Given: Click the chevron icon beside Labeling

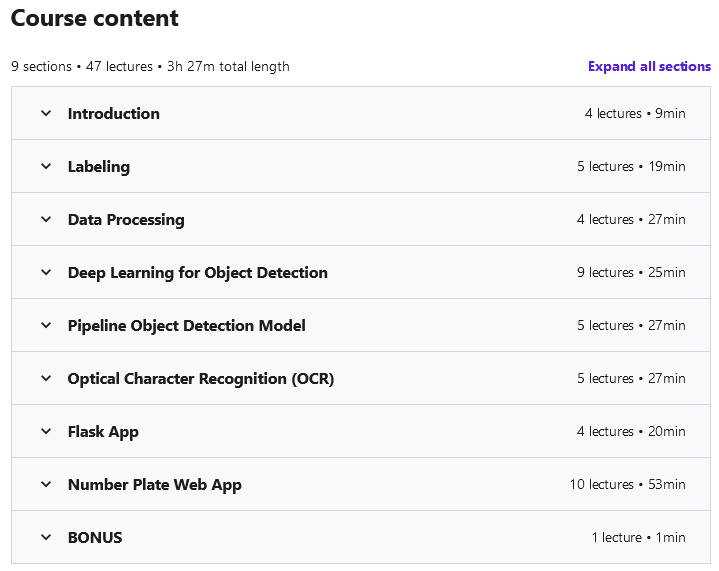Looking at the screenshot, I should (x=46, y=167).
